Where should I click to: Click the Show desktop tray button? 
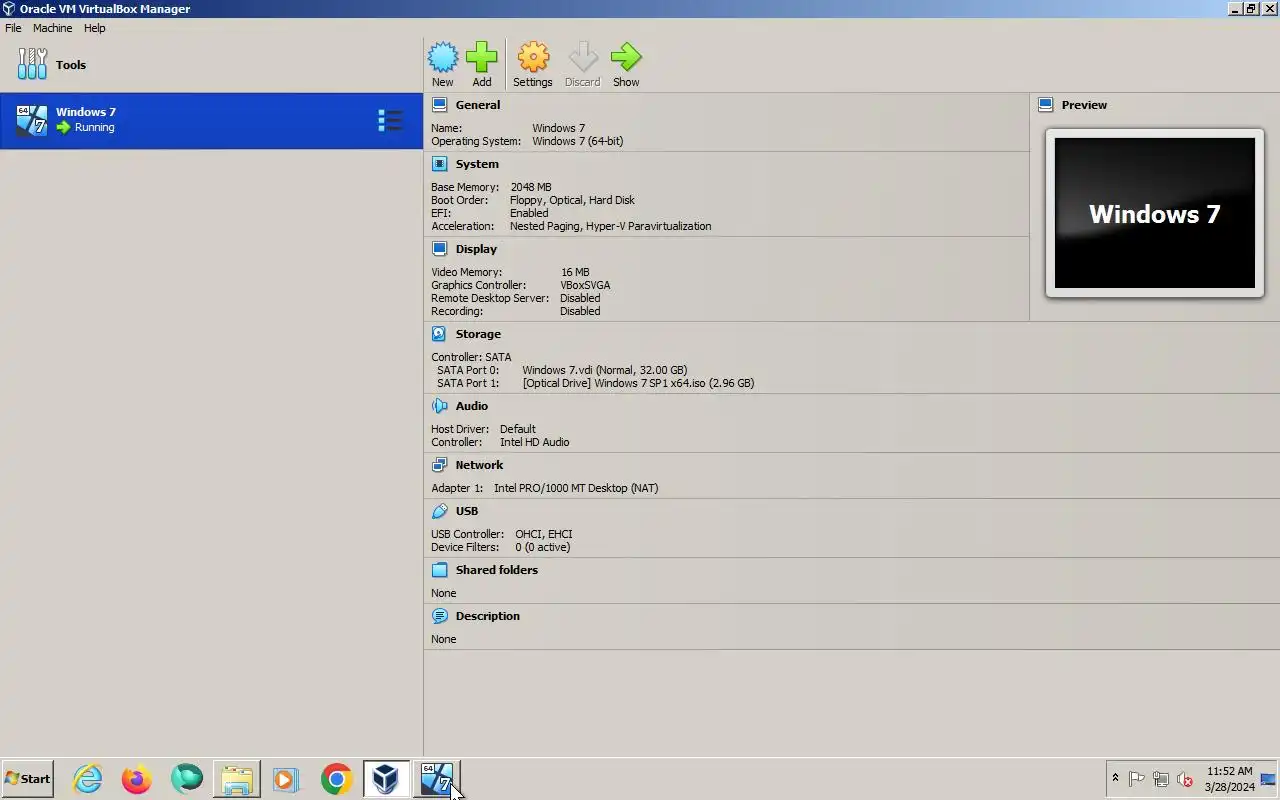1270,779
